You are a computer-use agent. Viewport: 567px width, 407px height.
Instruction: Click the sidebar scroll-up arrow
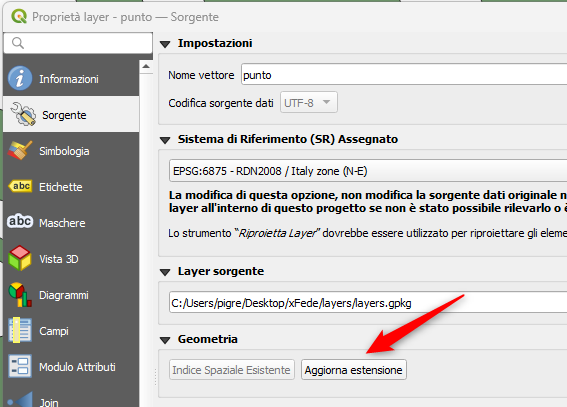(x=146, y=66)
